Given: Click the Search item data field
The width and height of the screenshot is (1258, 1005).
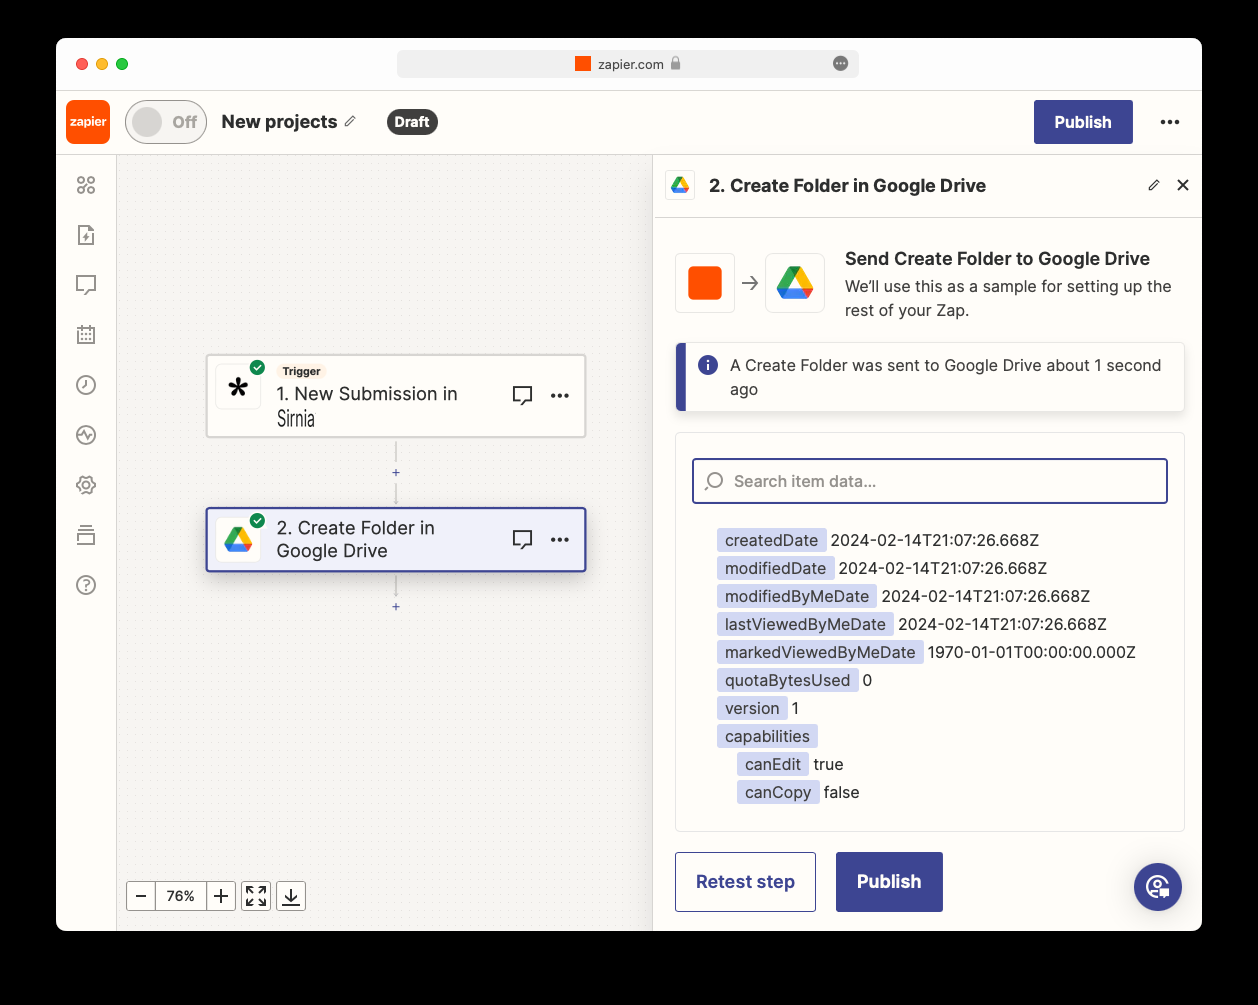Looking at the screenshot, I should pos(930,481).
